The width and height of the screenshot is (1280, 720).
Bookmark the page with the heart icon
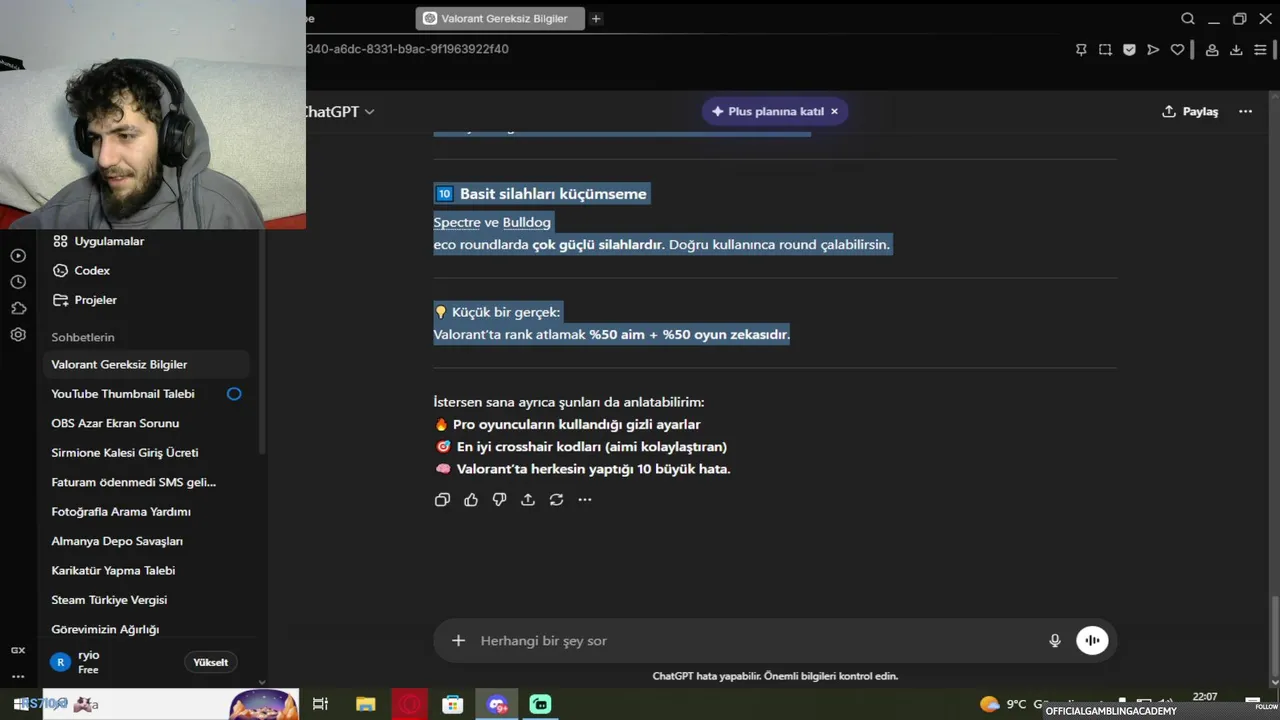1177,50
